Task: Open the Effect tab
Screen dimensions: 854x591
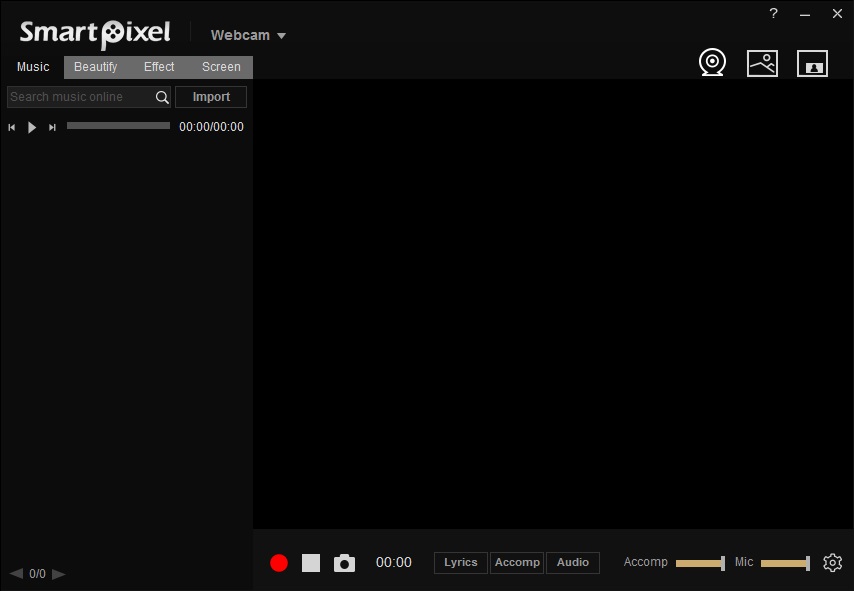Action: (158, 66)
